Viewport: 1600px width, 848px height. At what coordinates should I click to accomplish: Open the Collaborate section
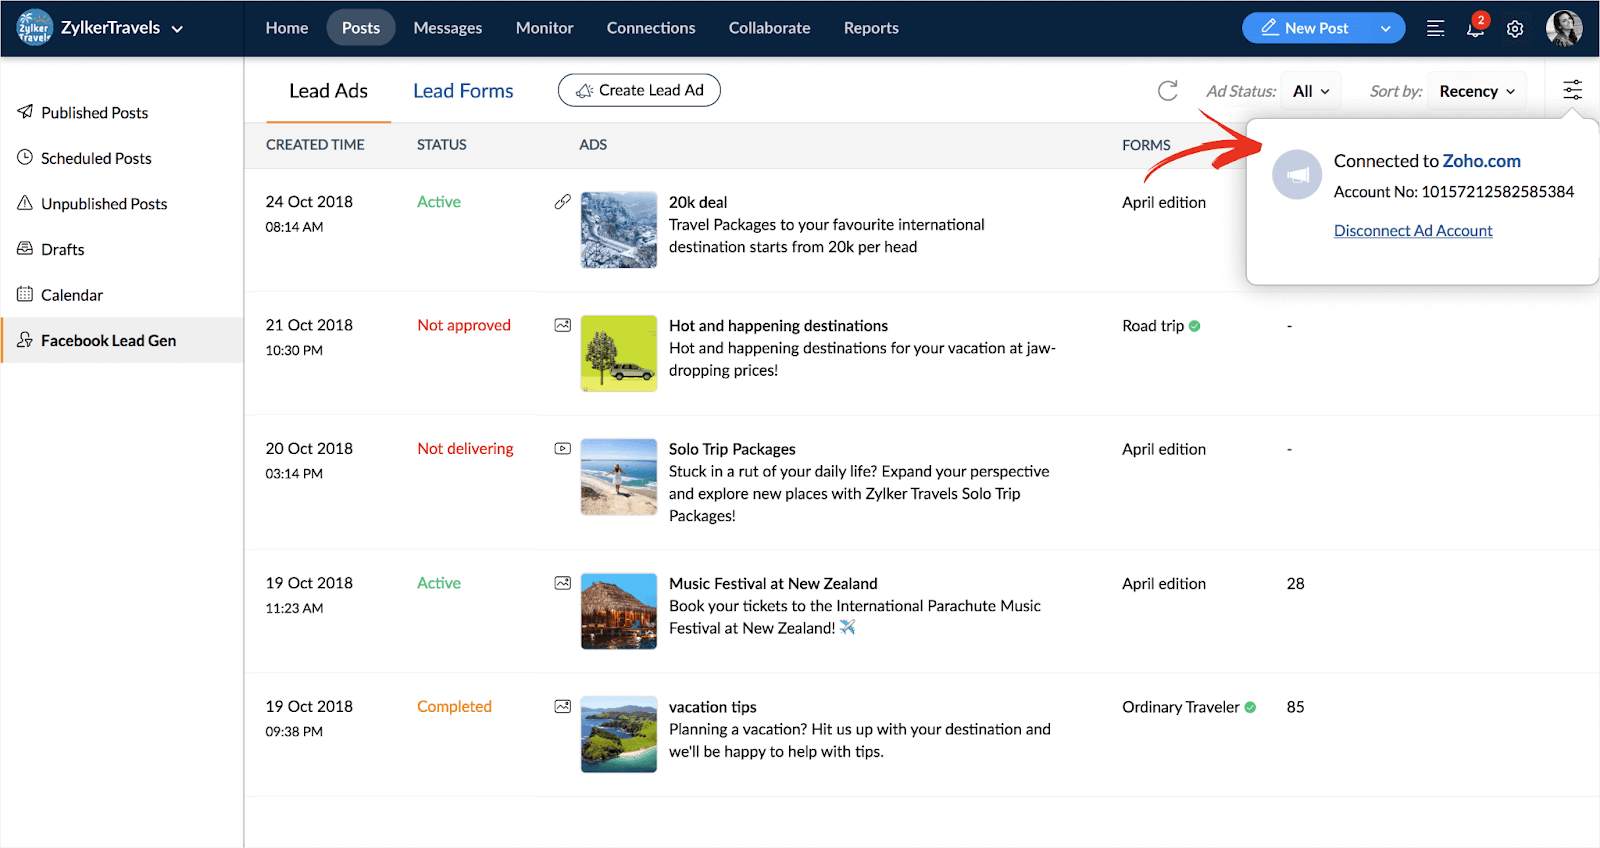[770, 28]
